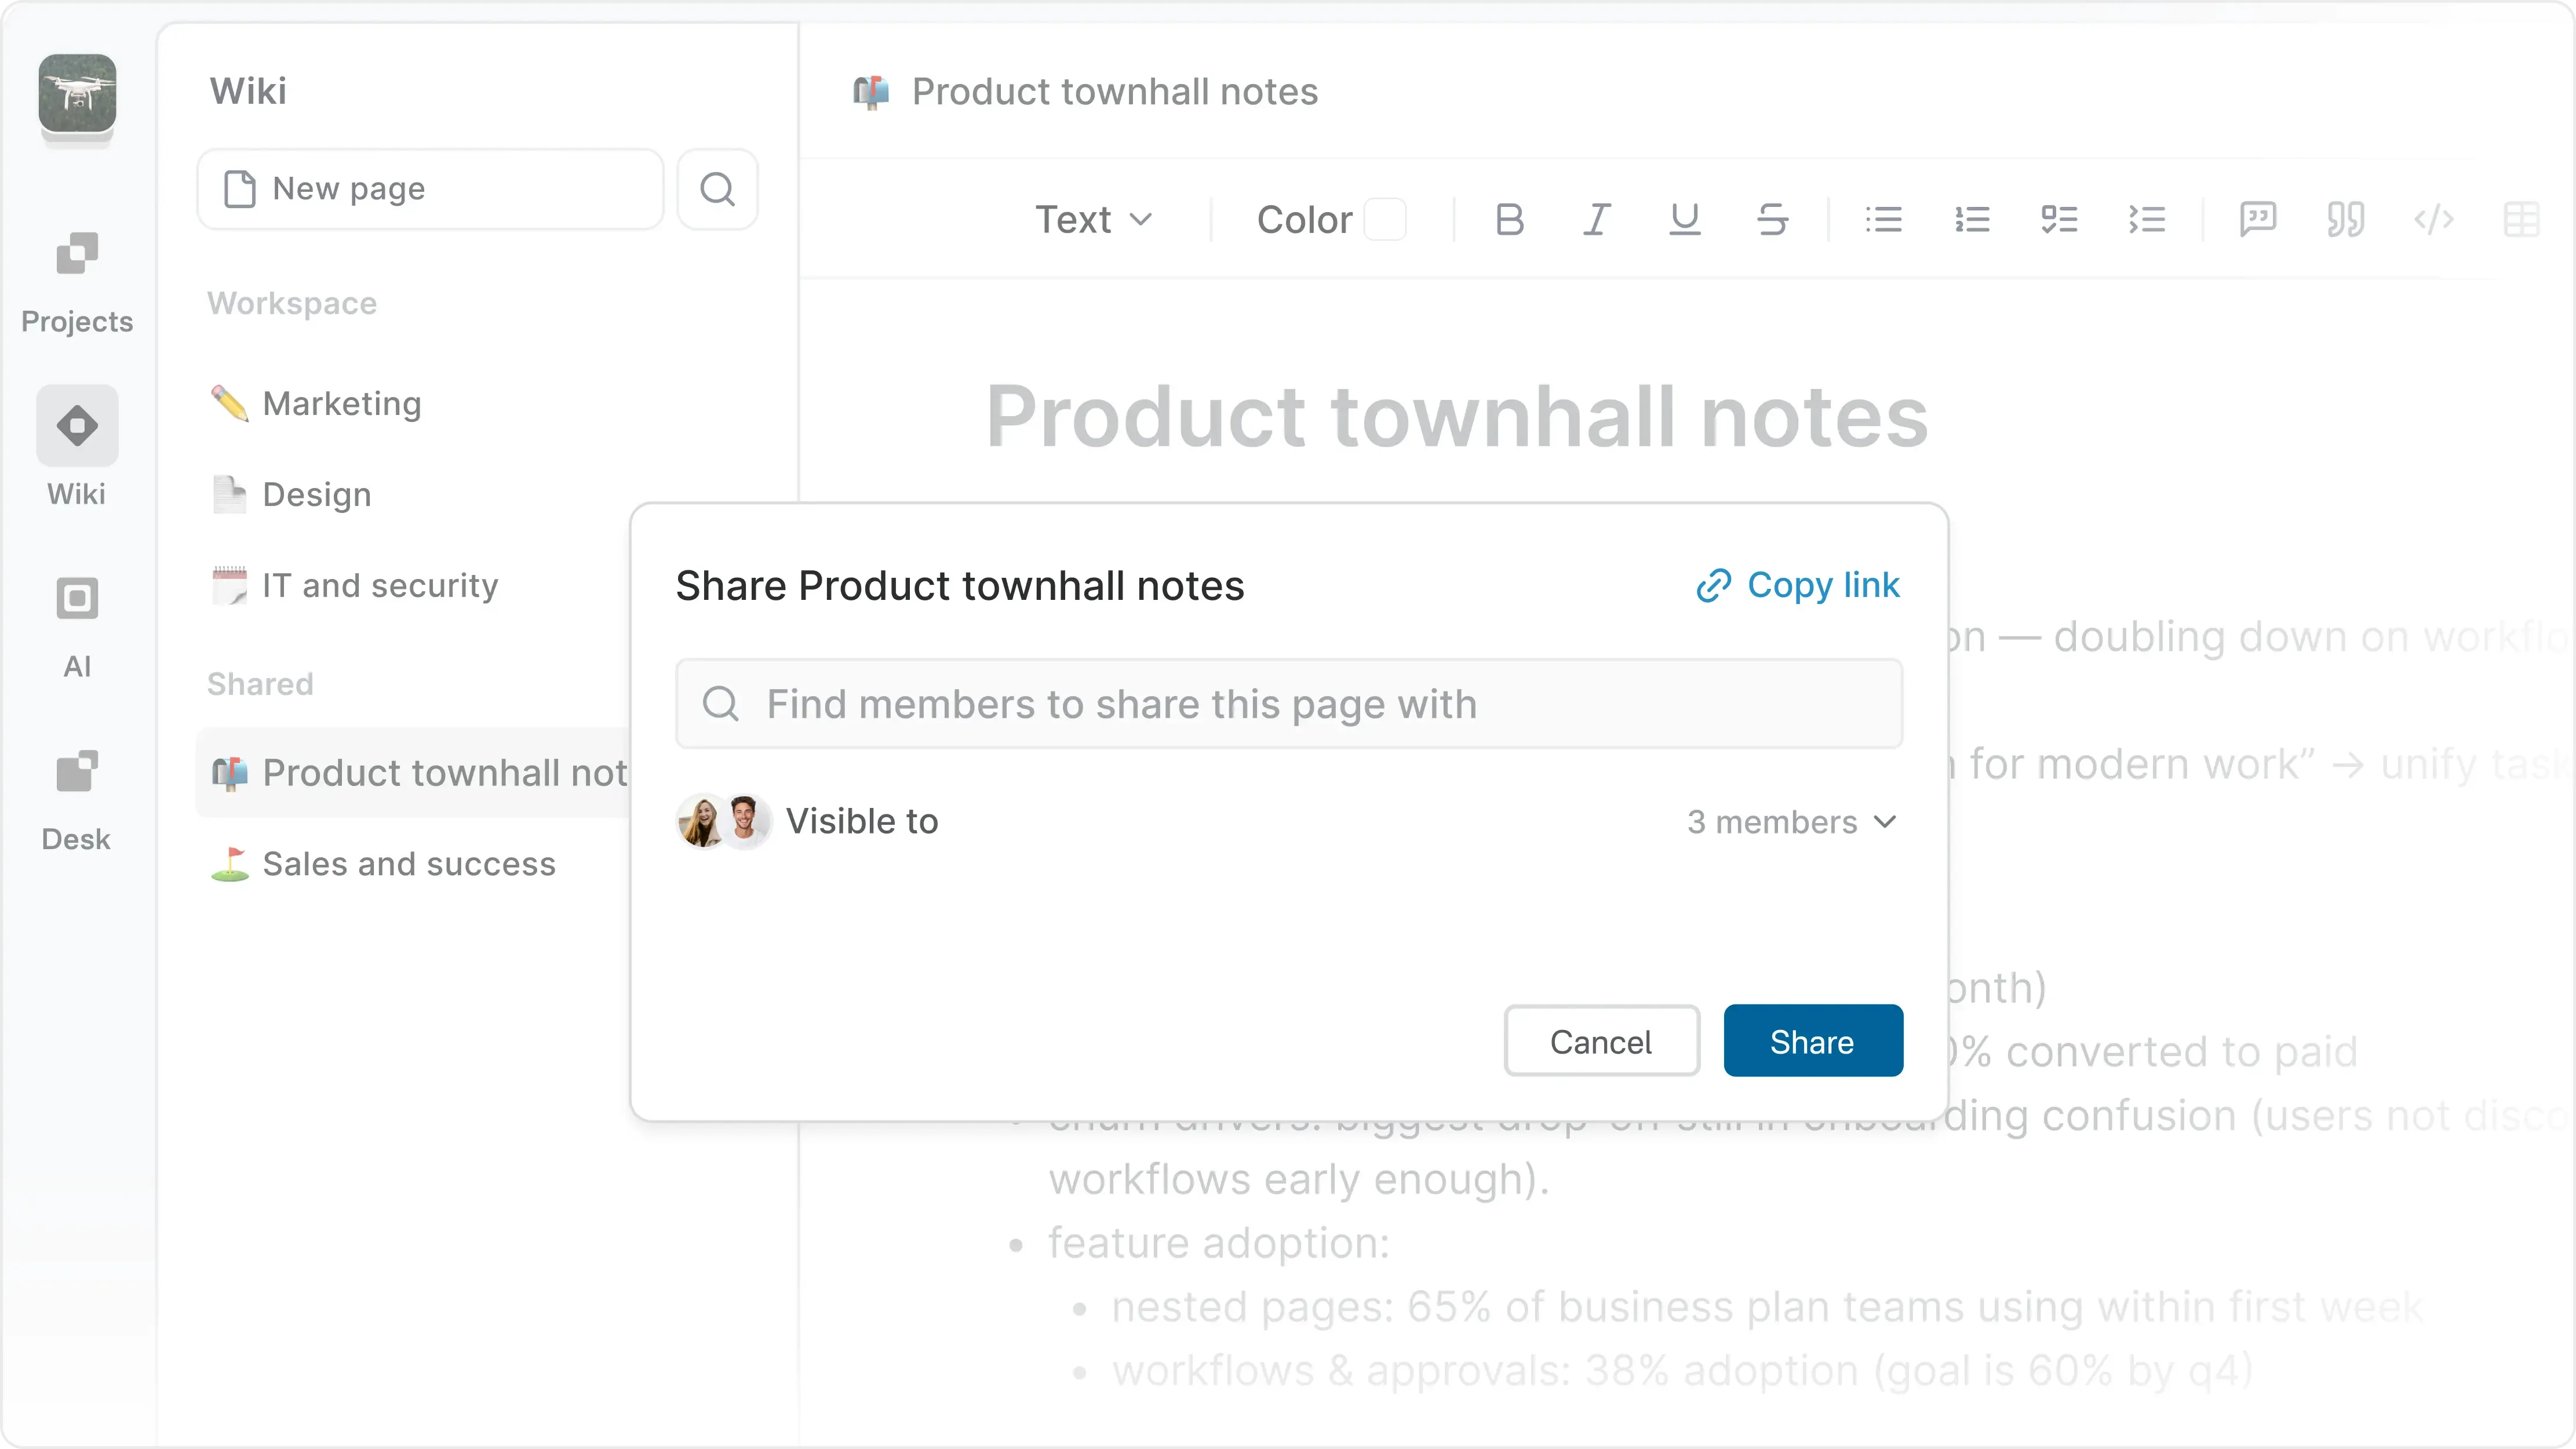Expand the Text style dropdown
Image resolution: width=2576 pixels, height=1449 pixels.
(x=1094, y=219)
